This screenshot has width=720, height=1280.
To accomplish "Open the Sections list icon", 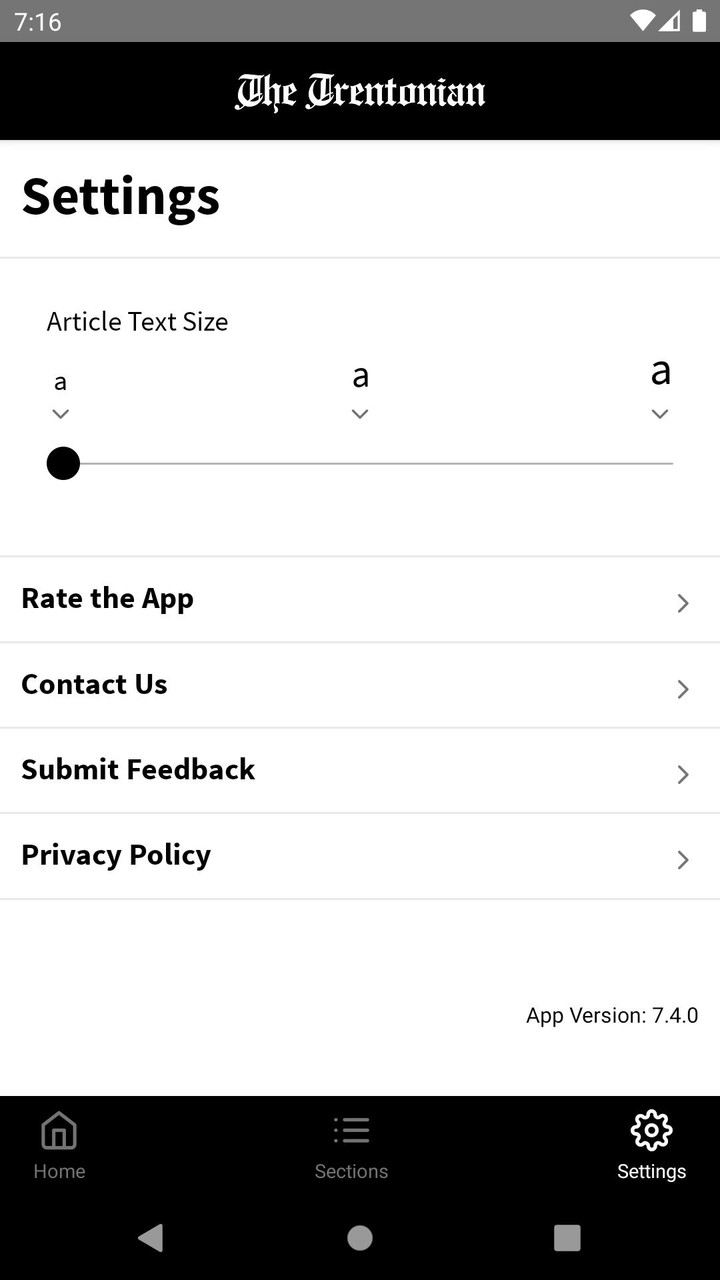I will 351,1131.
